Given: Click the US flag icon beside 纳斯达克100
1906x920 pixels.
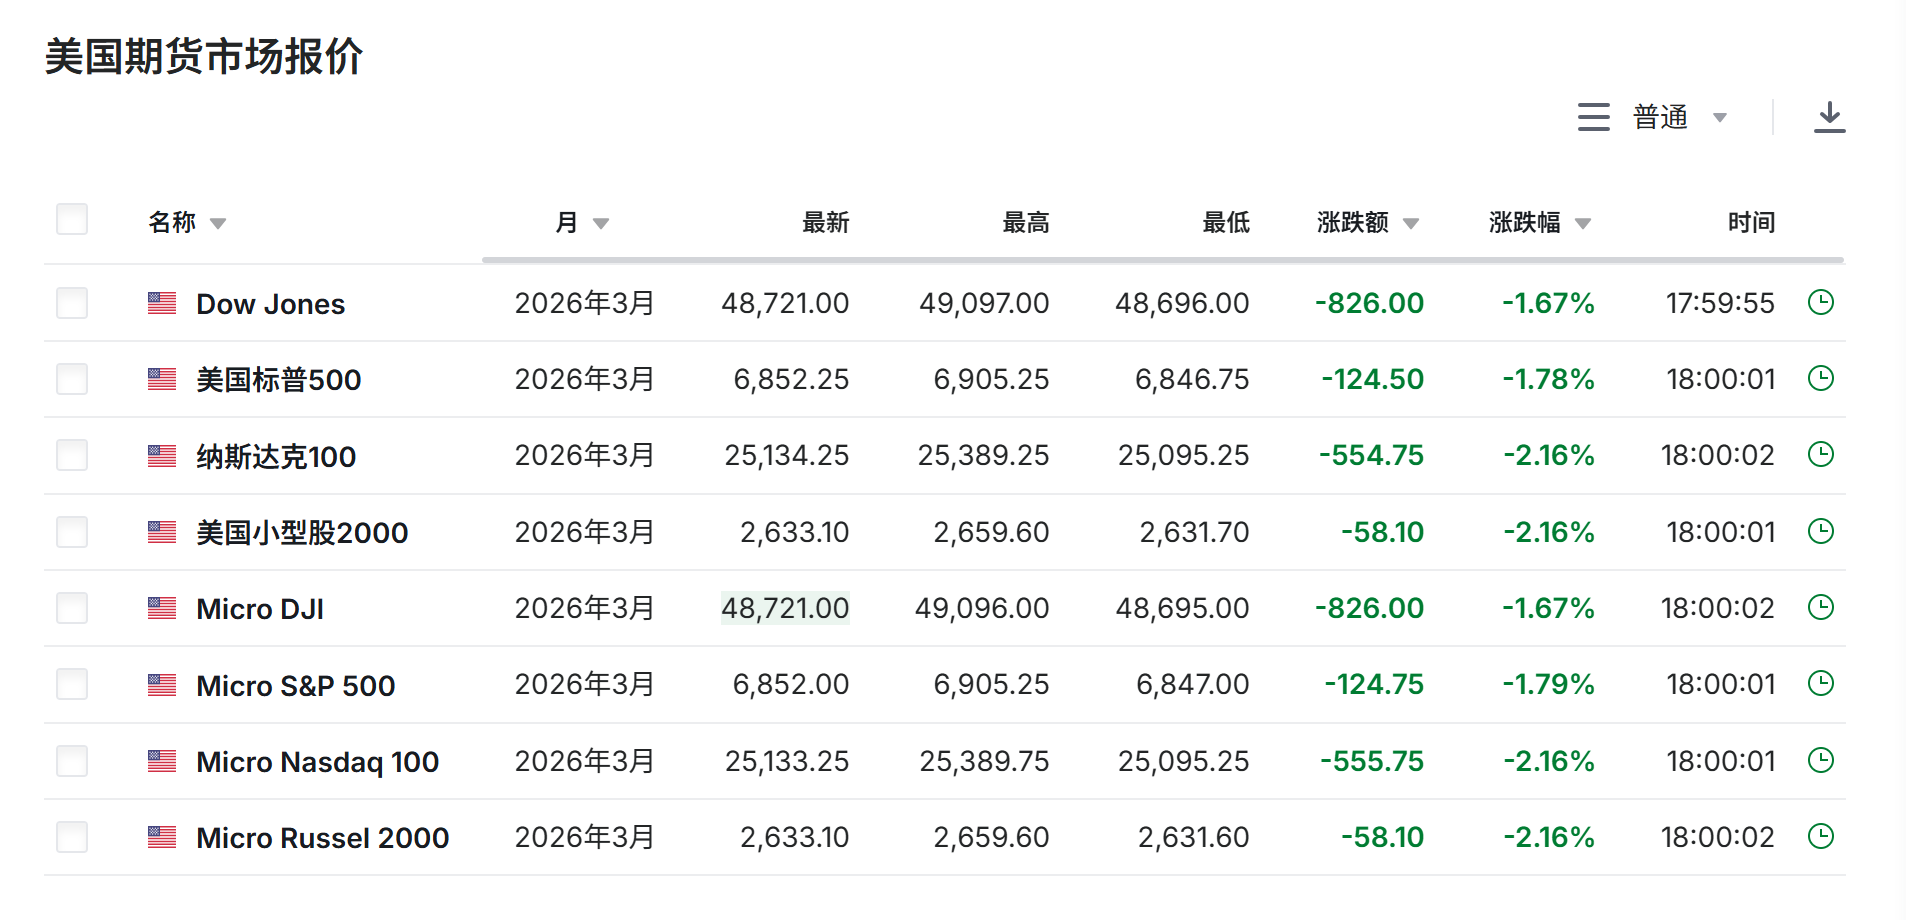Looking at the screenshot, I should 161,455.
